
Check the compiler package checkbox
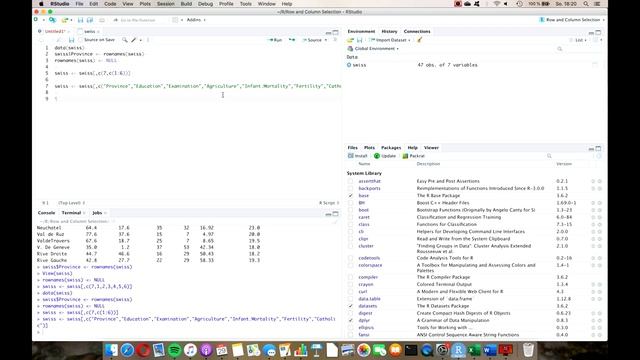coord(350,277)
